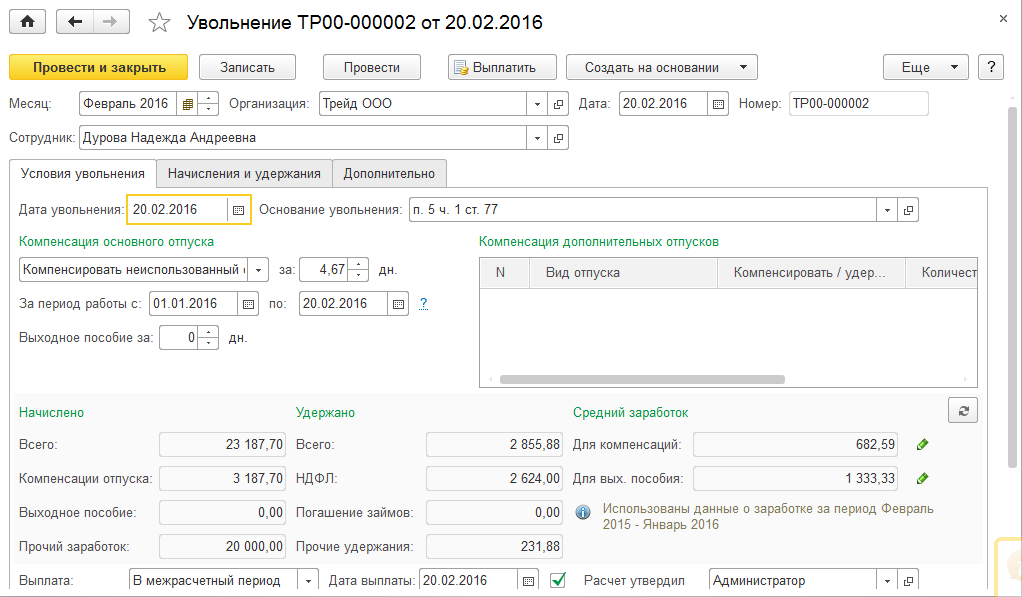The width and height of the screenshot is (1022, 597).
Task: Click the Дата выплаты input field
Action: click(469, 581)
